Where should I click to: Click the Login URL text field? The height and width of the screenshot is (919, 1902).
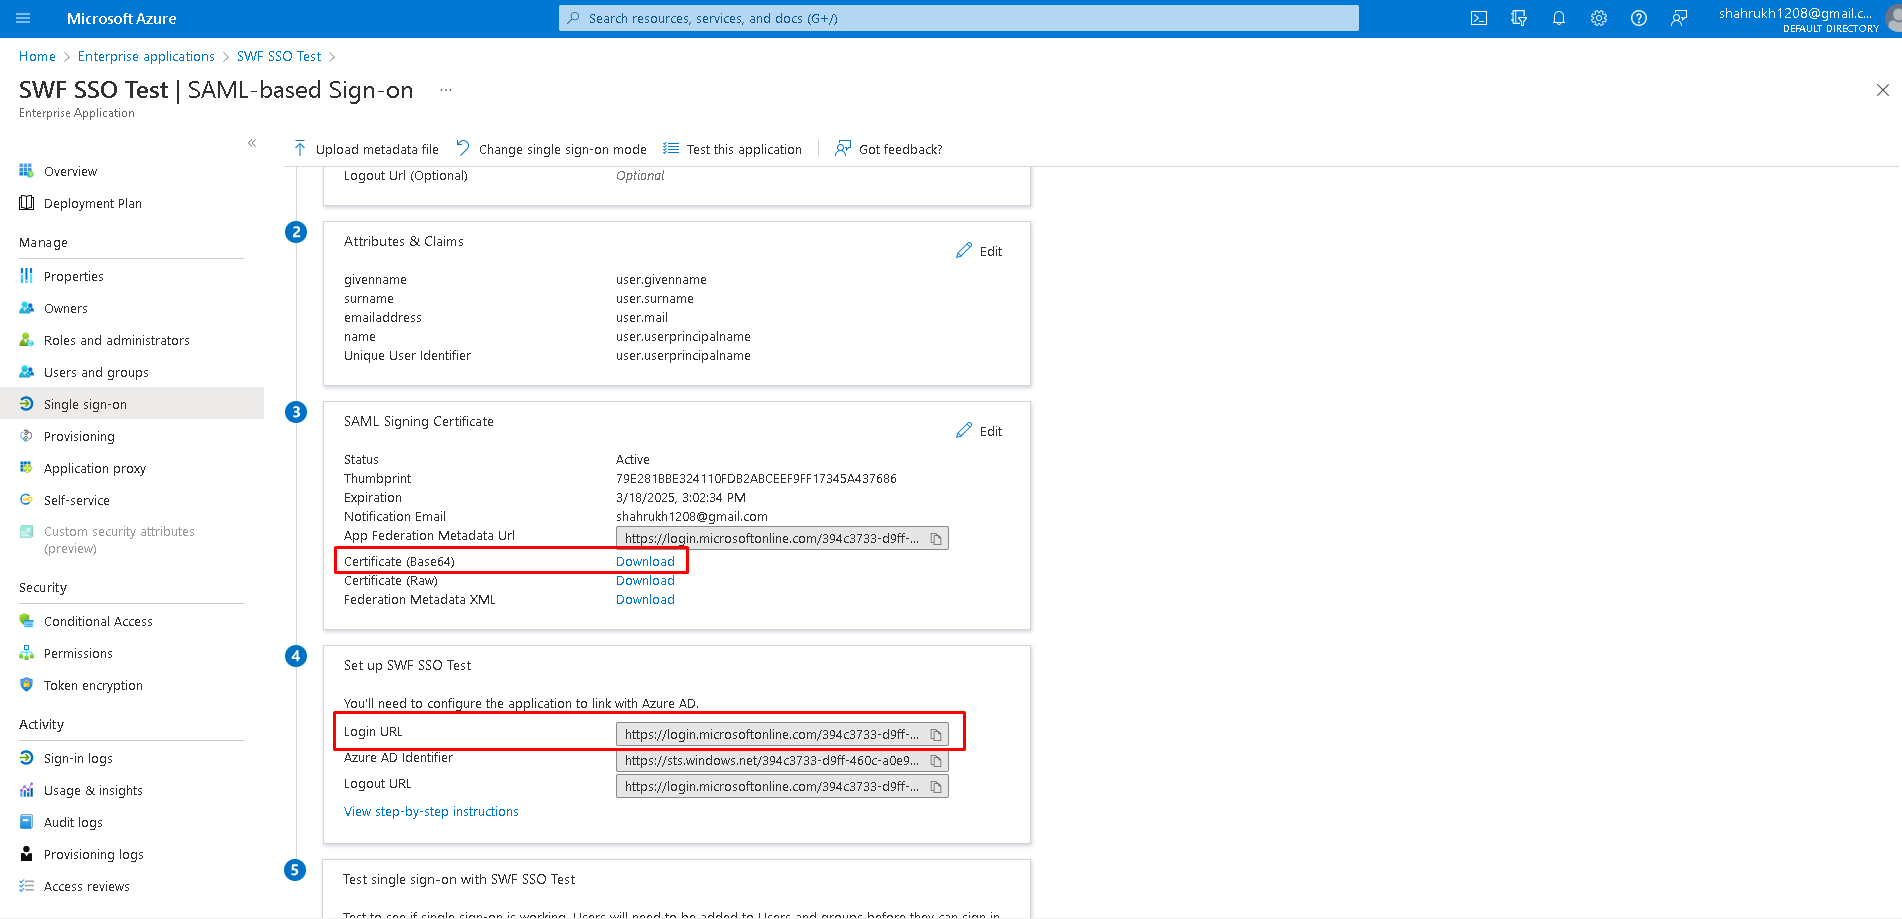click(782, 735)
